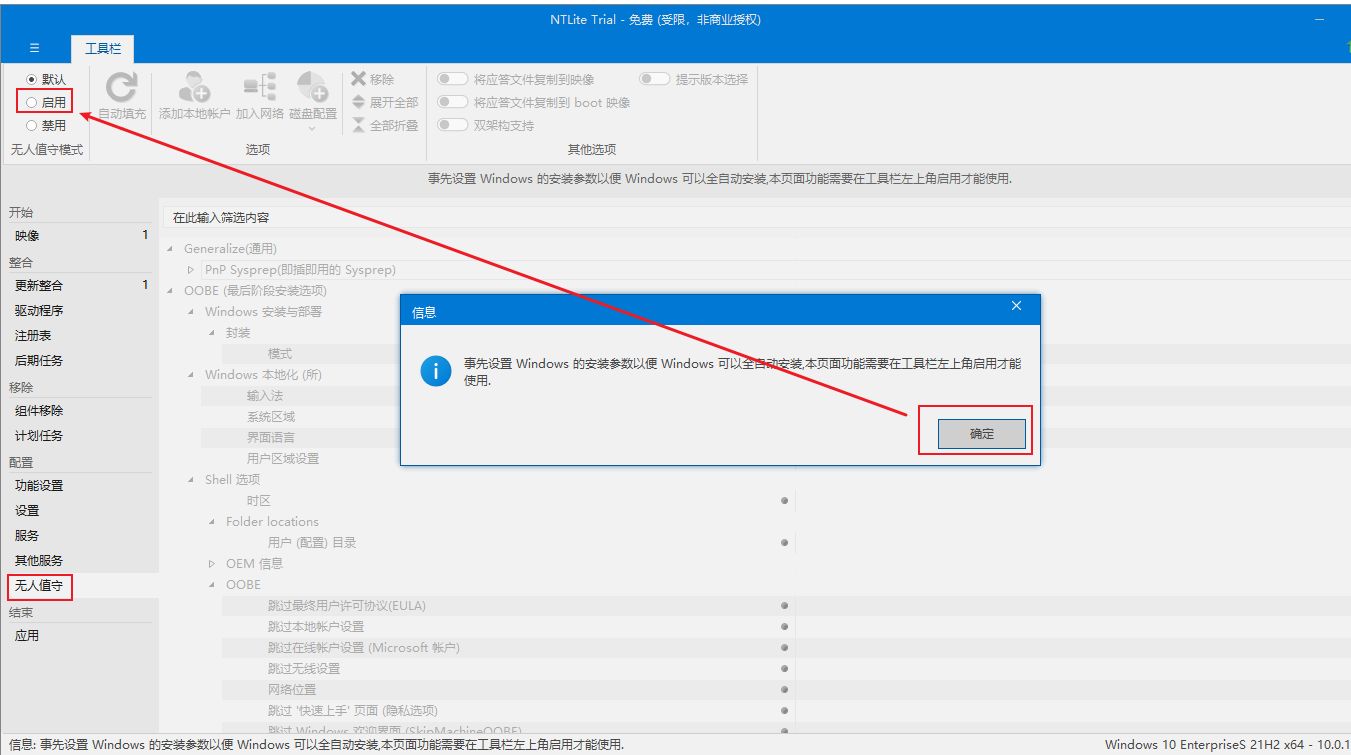The image size is (1351, 755).
Task: Collapse the Generalize(通用) tree node
Action: pos(170,249)
